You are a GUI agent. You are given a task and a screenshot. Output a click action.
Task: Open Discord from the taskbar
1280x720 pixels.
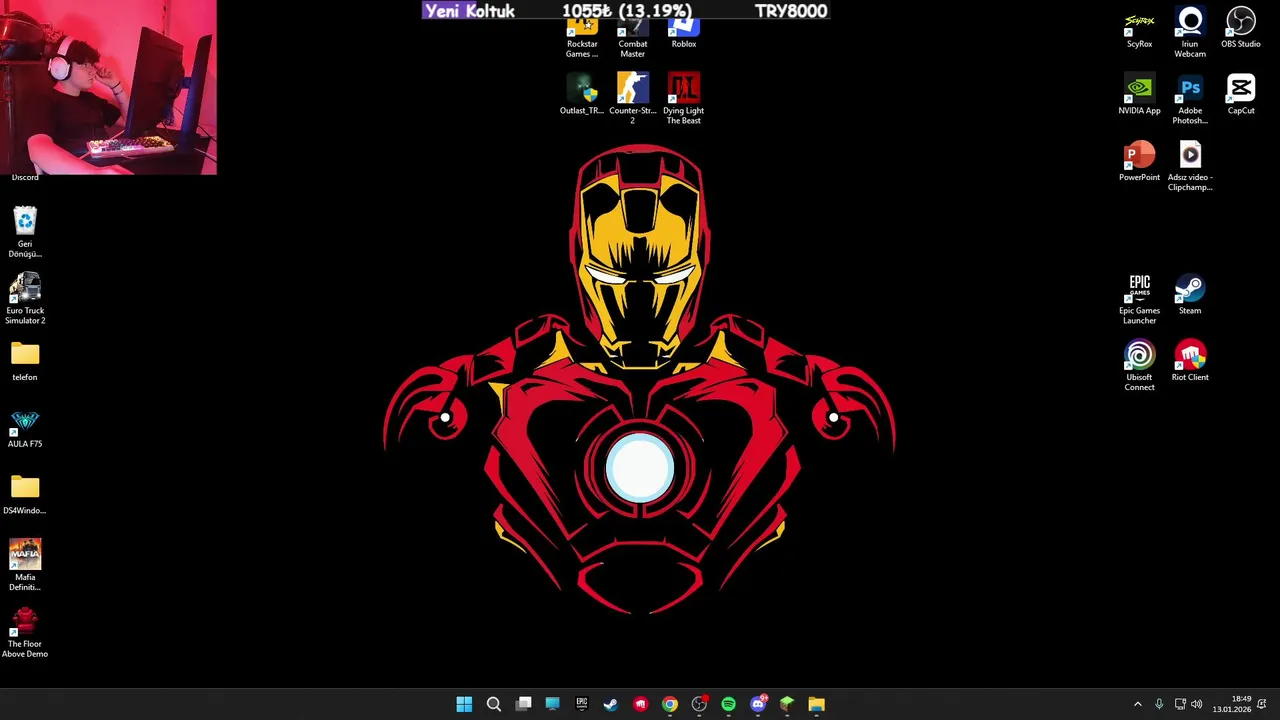coord(758,704)
